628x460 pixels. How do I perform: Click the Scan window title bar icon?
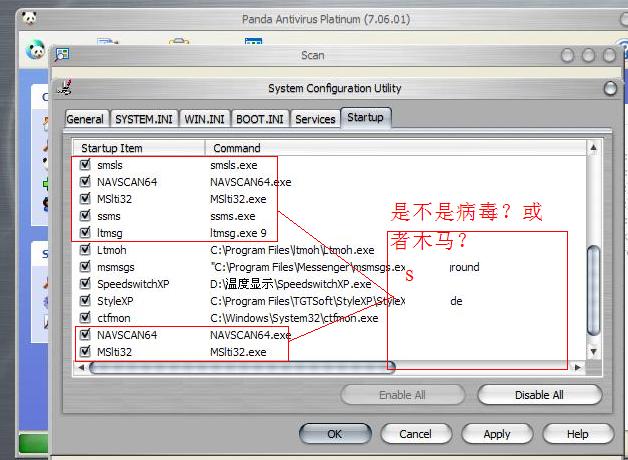[62, 54]
